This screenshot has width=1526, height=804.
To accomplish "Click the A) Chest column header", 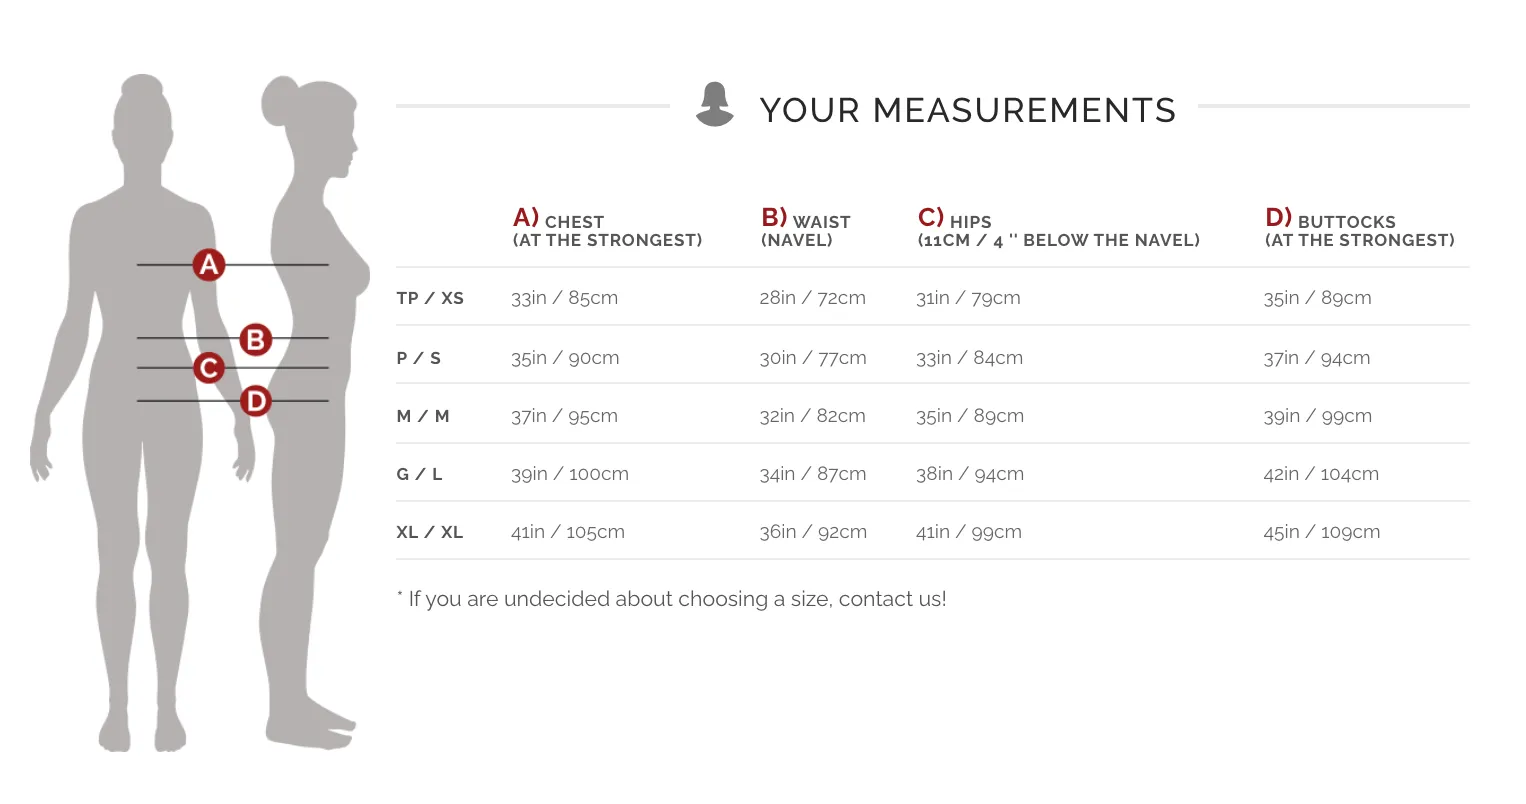I will pyautogui.click(x=607, y=229).
